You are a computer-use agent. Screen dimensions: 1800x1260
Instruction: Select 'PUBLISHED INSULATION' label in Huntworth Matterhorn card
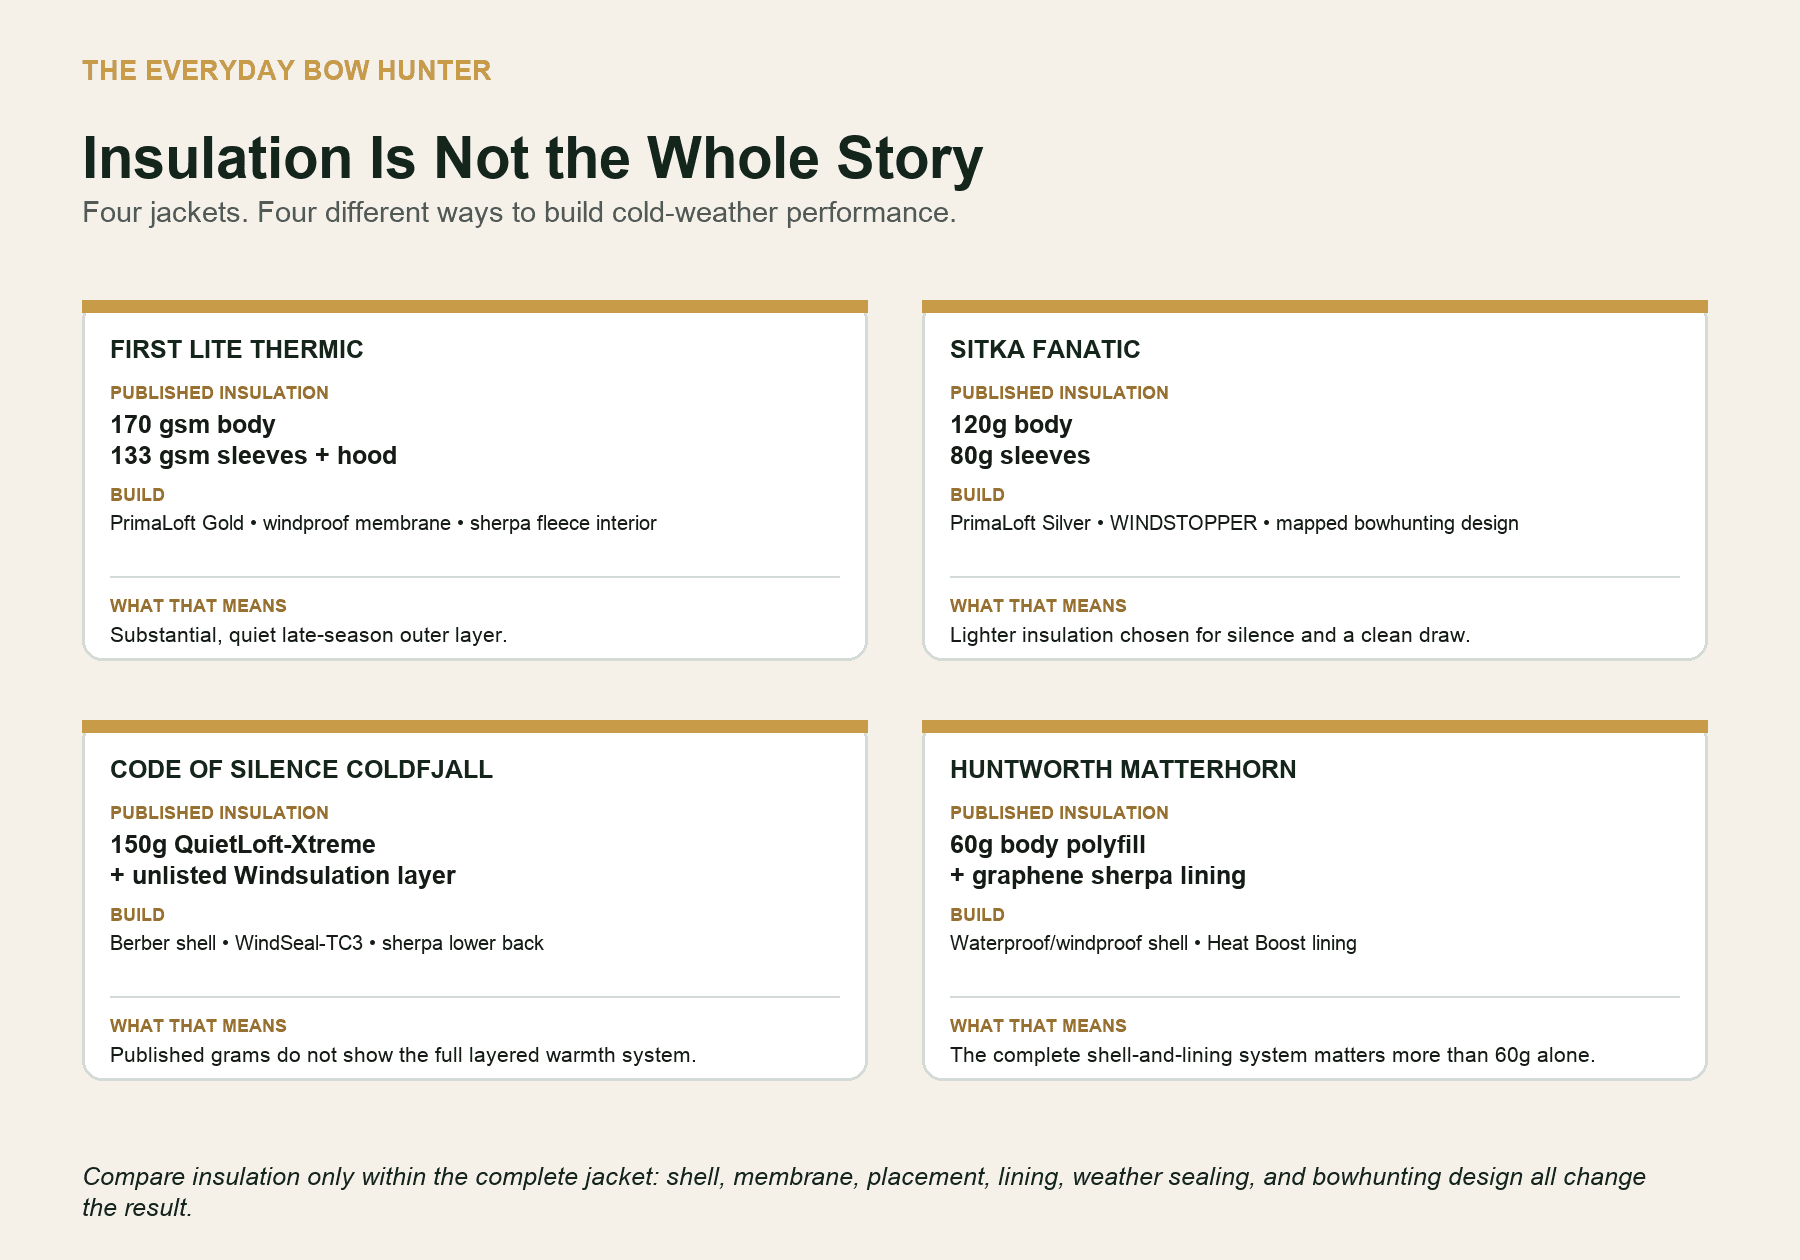(1059, 813)
